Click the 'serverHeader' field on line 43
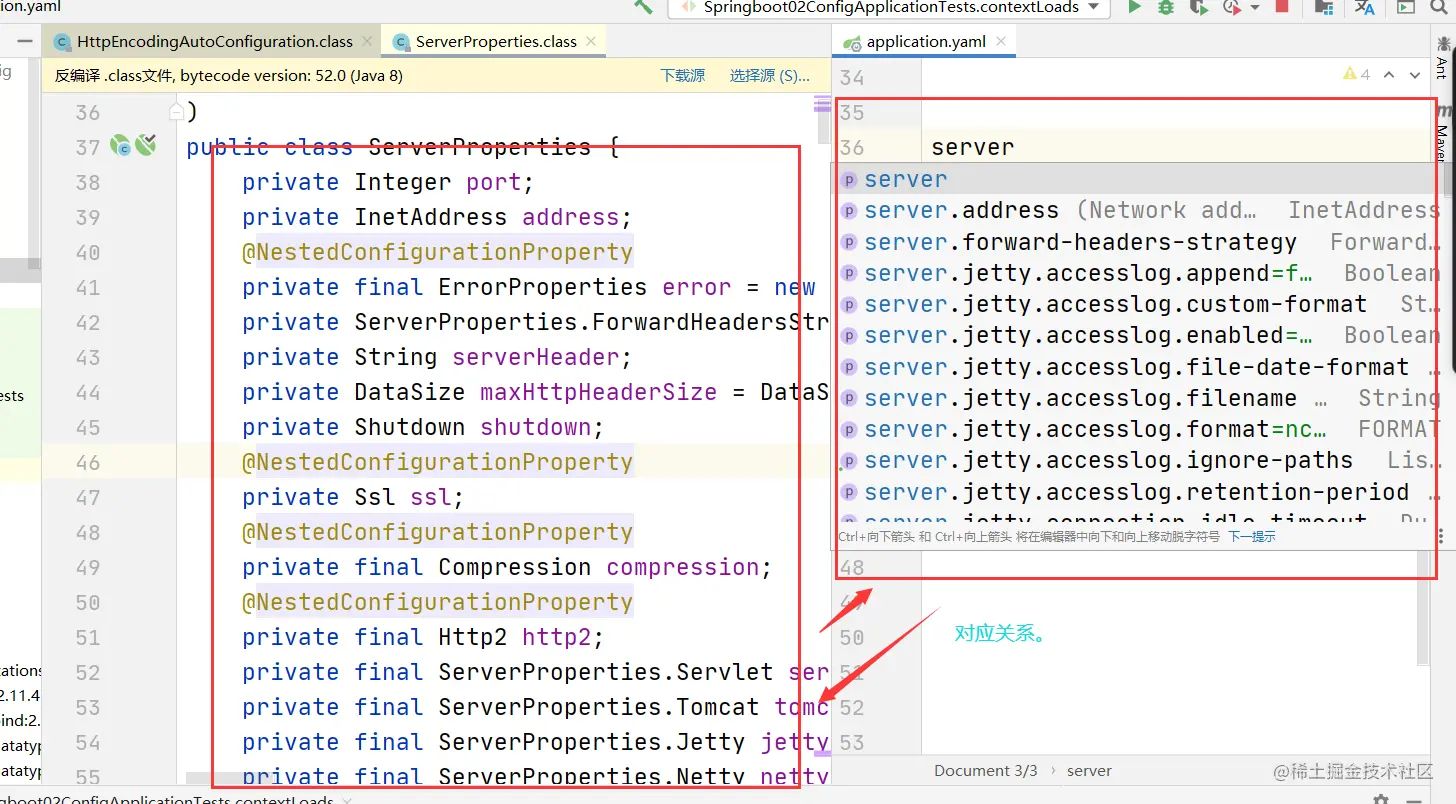1456x804 pixels. tap(536, 357)
